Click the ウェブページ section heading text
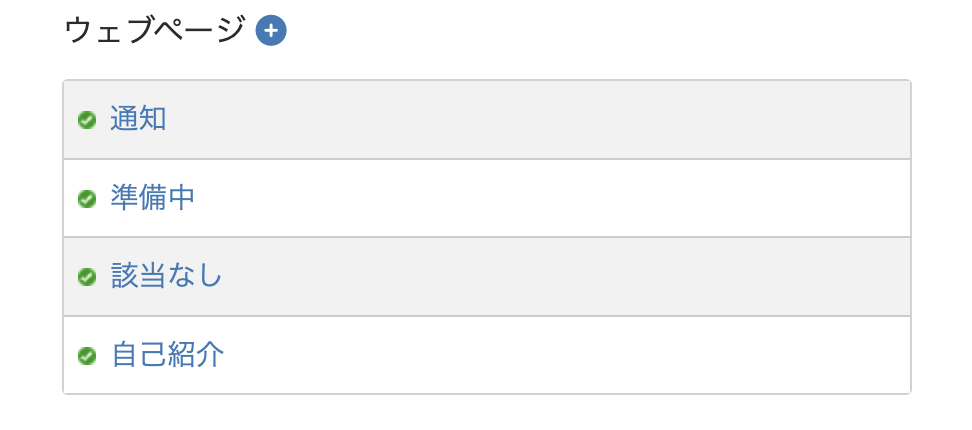This screenshot has width=972, height=430. (154, 31)
